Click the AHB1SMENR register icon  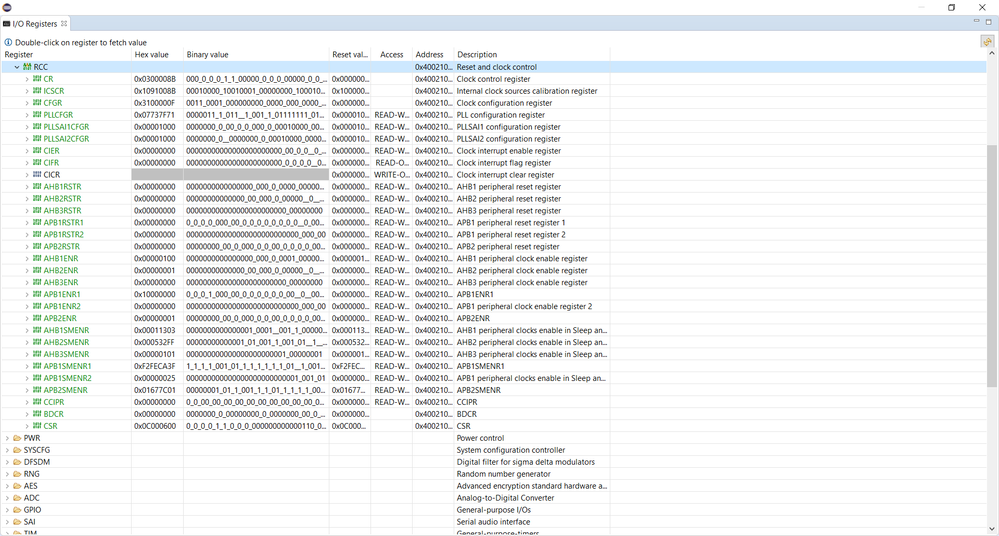(37, 330)
